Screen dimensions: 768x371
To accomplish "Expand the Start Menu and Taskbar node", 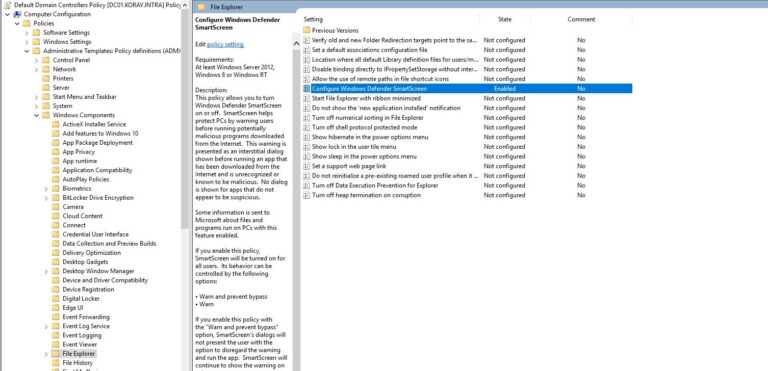I will coord(37,97).
